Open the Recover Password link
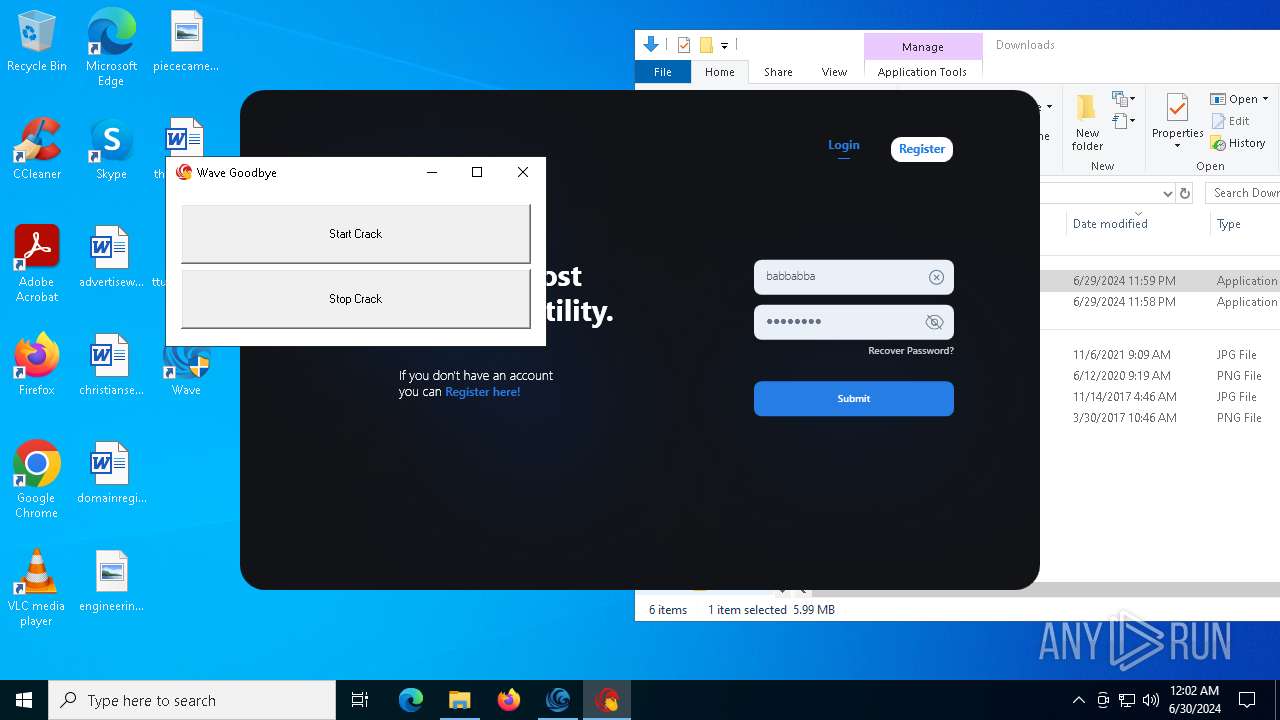Image resolution: width=1280 pixels, height=720 pixels. tap(911, 351)
